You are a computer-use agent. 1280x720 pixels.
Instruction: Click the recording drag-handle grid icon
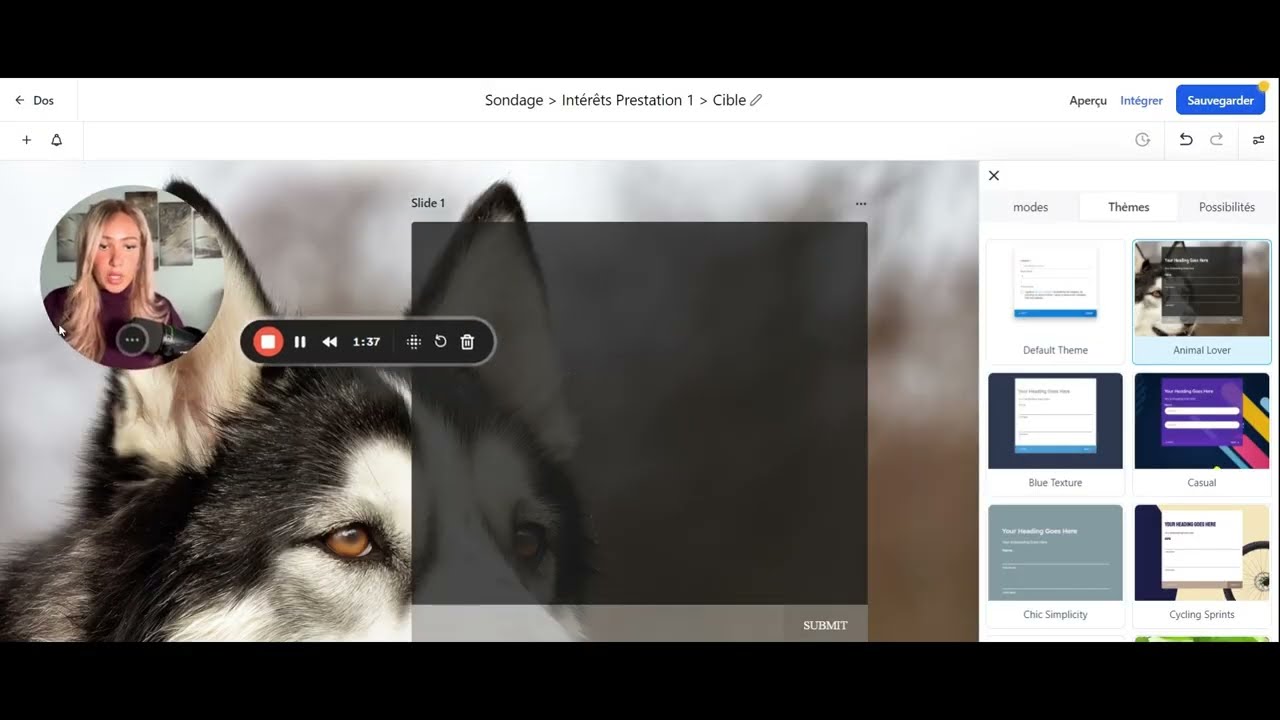(414, 342)
